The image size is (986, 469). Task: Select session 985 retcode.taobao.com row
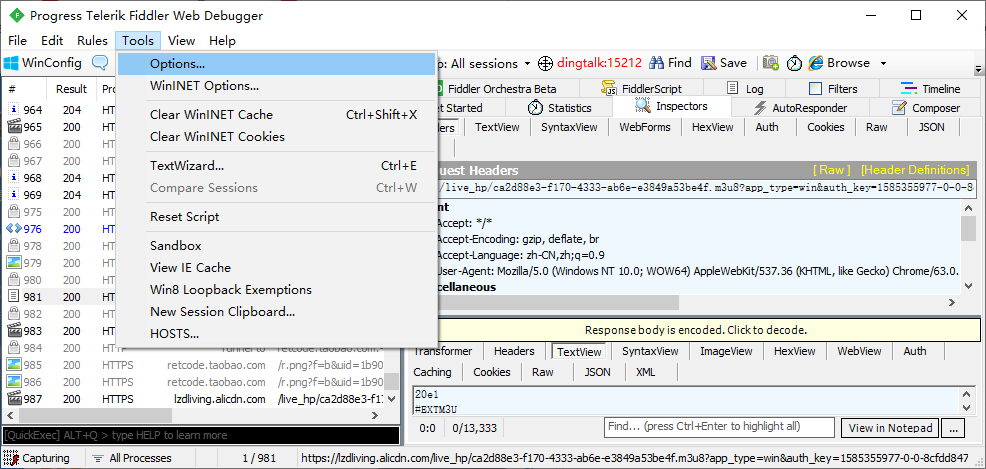(x=195, y=365)
